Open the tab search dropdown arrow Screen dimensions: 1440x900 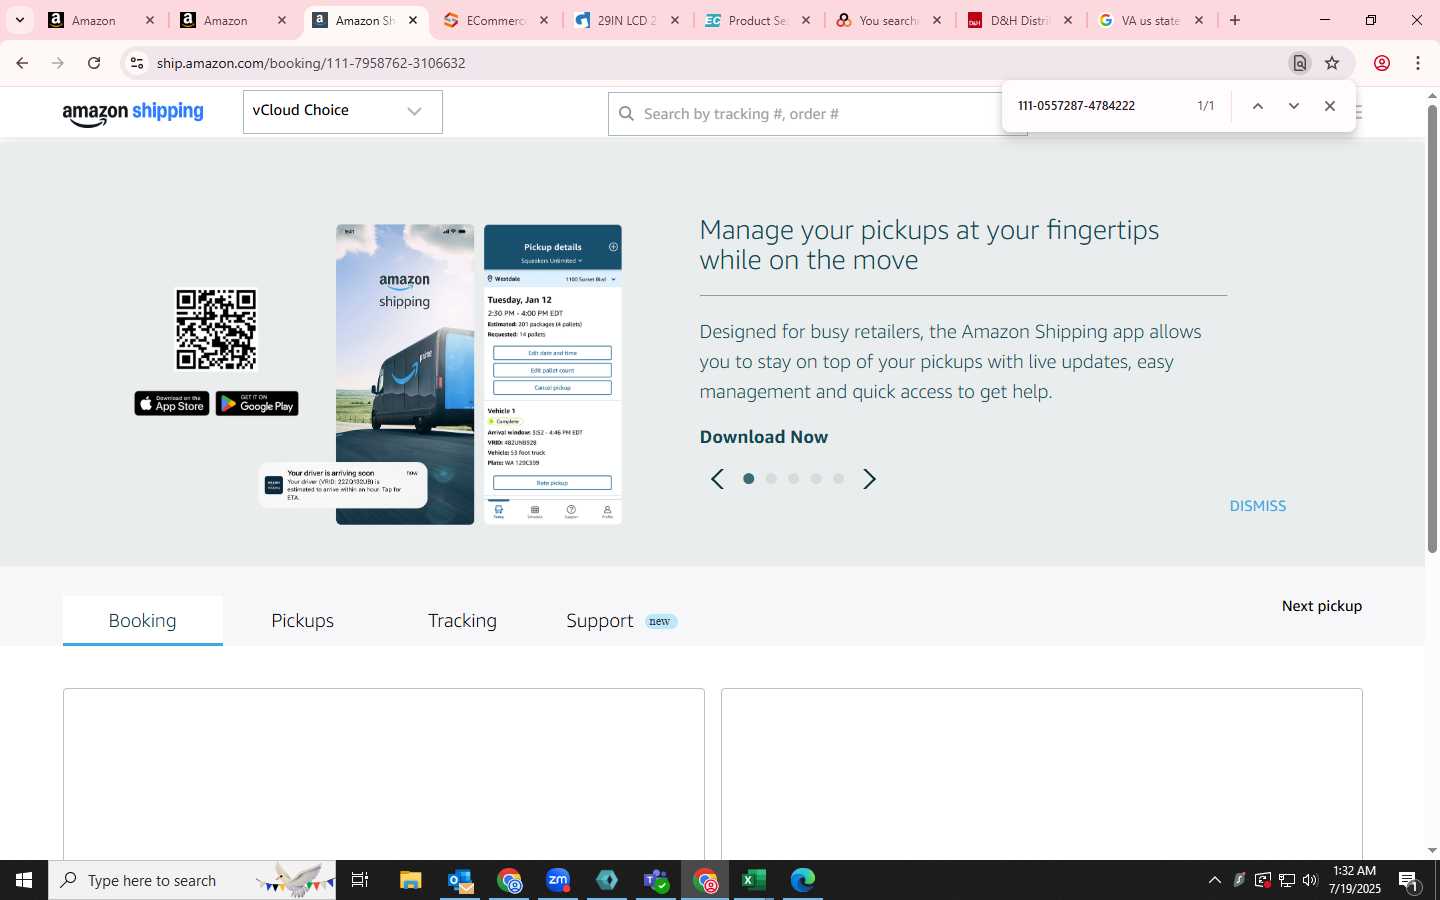coord(19,20)
